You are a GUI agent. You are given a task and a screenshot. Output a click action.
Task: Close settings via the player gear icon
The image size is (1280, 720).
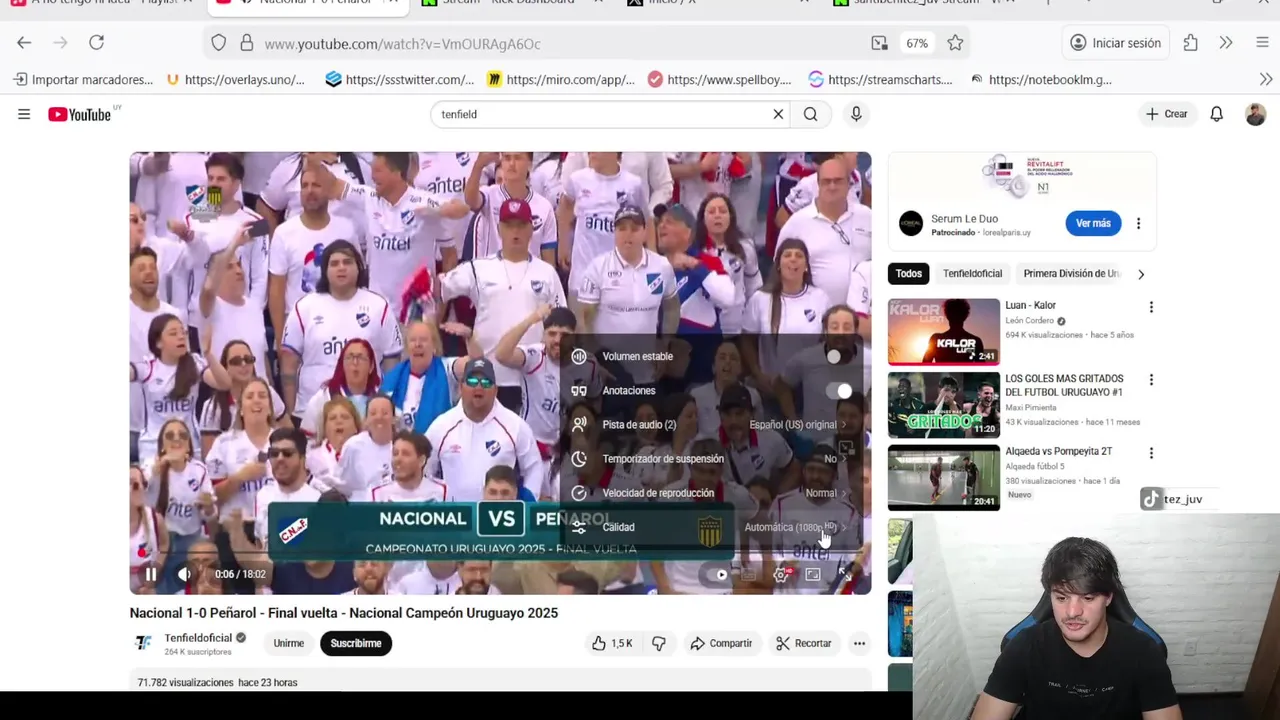(x=781, y=574)
